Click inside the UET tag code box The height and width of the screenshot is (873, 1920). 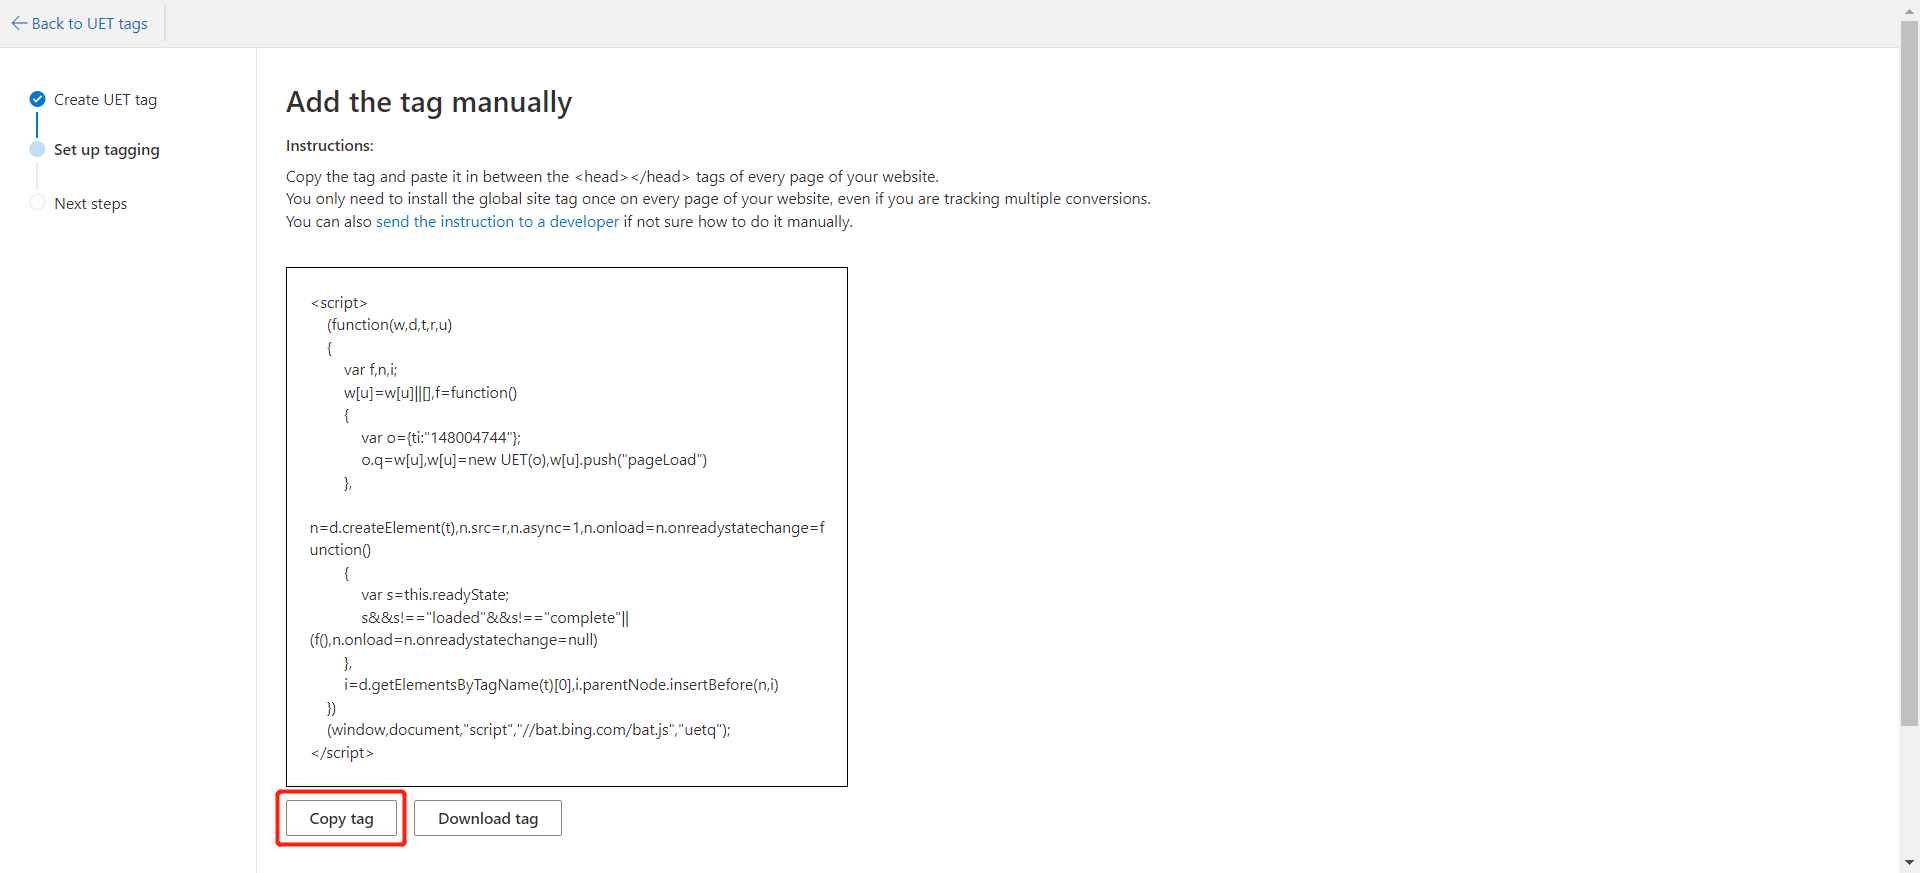tap(567, 527)
